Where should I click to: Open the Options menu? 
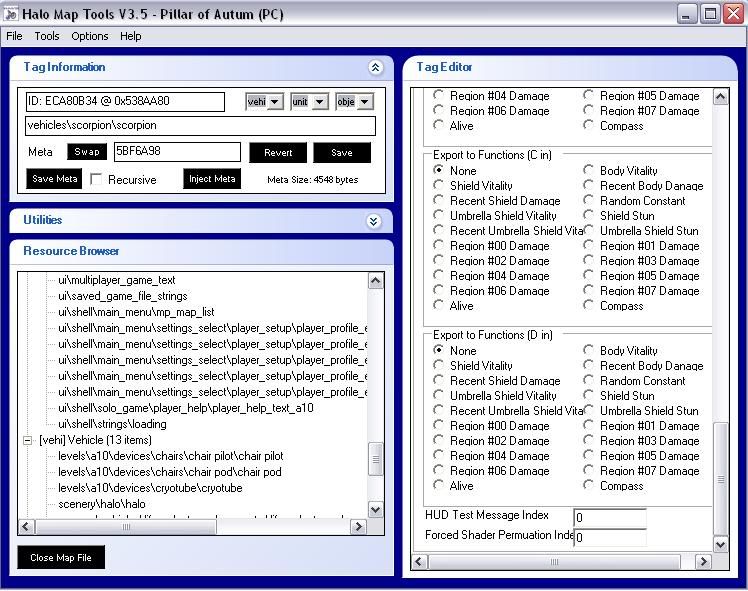[90, 36]
